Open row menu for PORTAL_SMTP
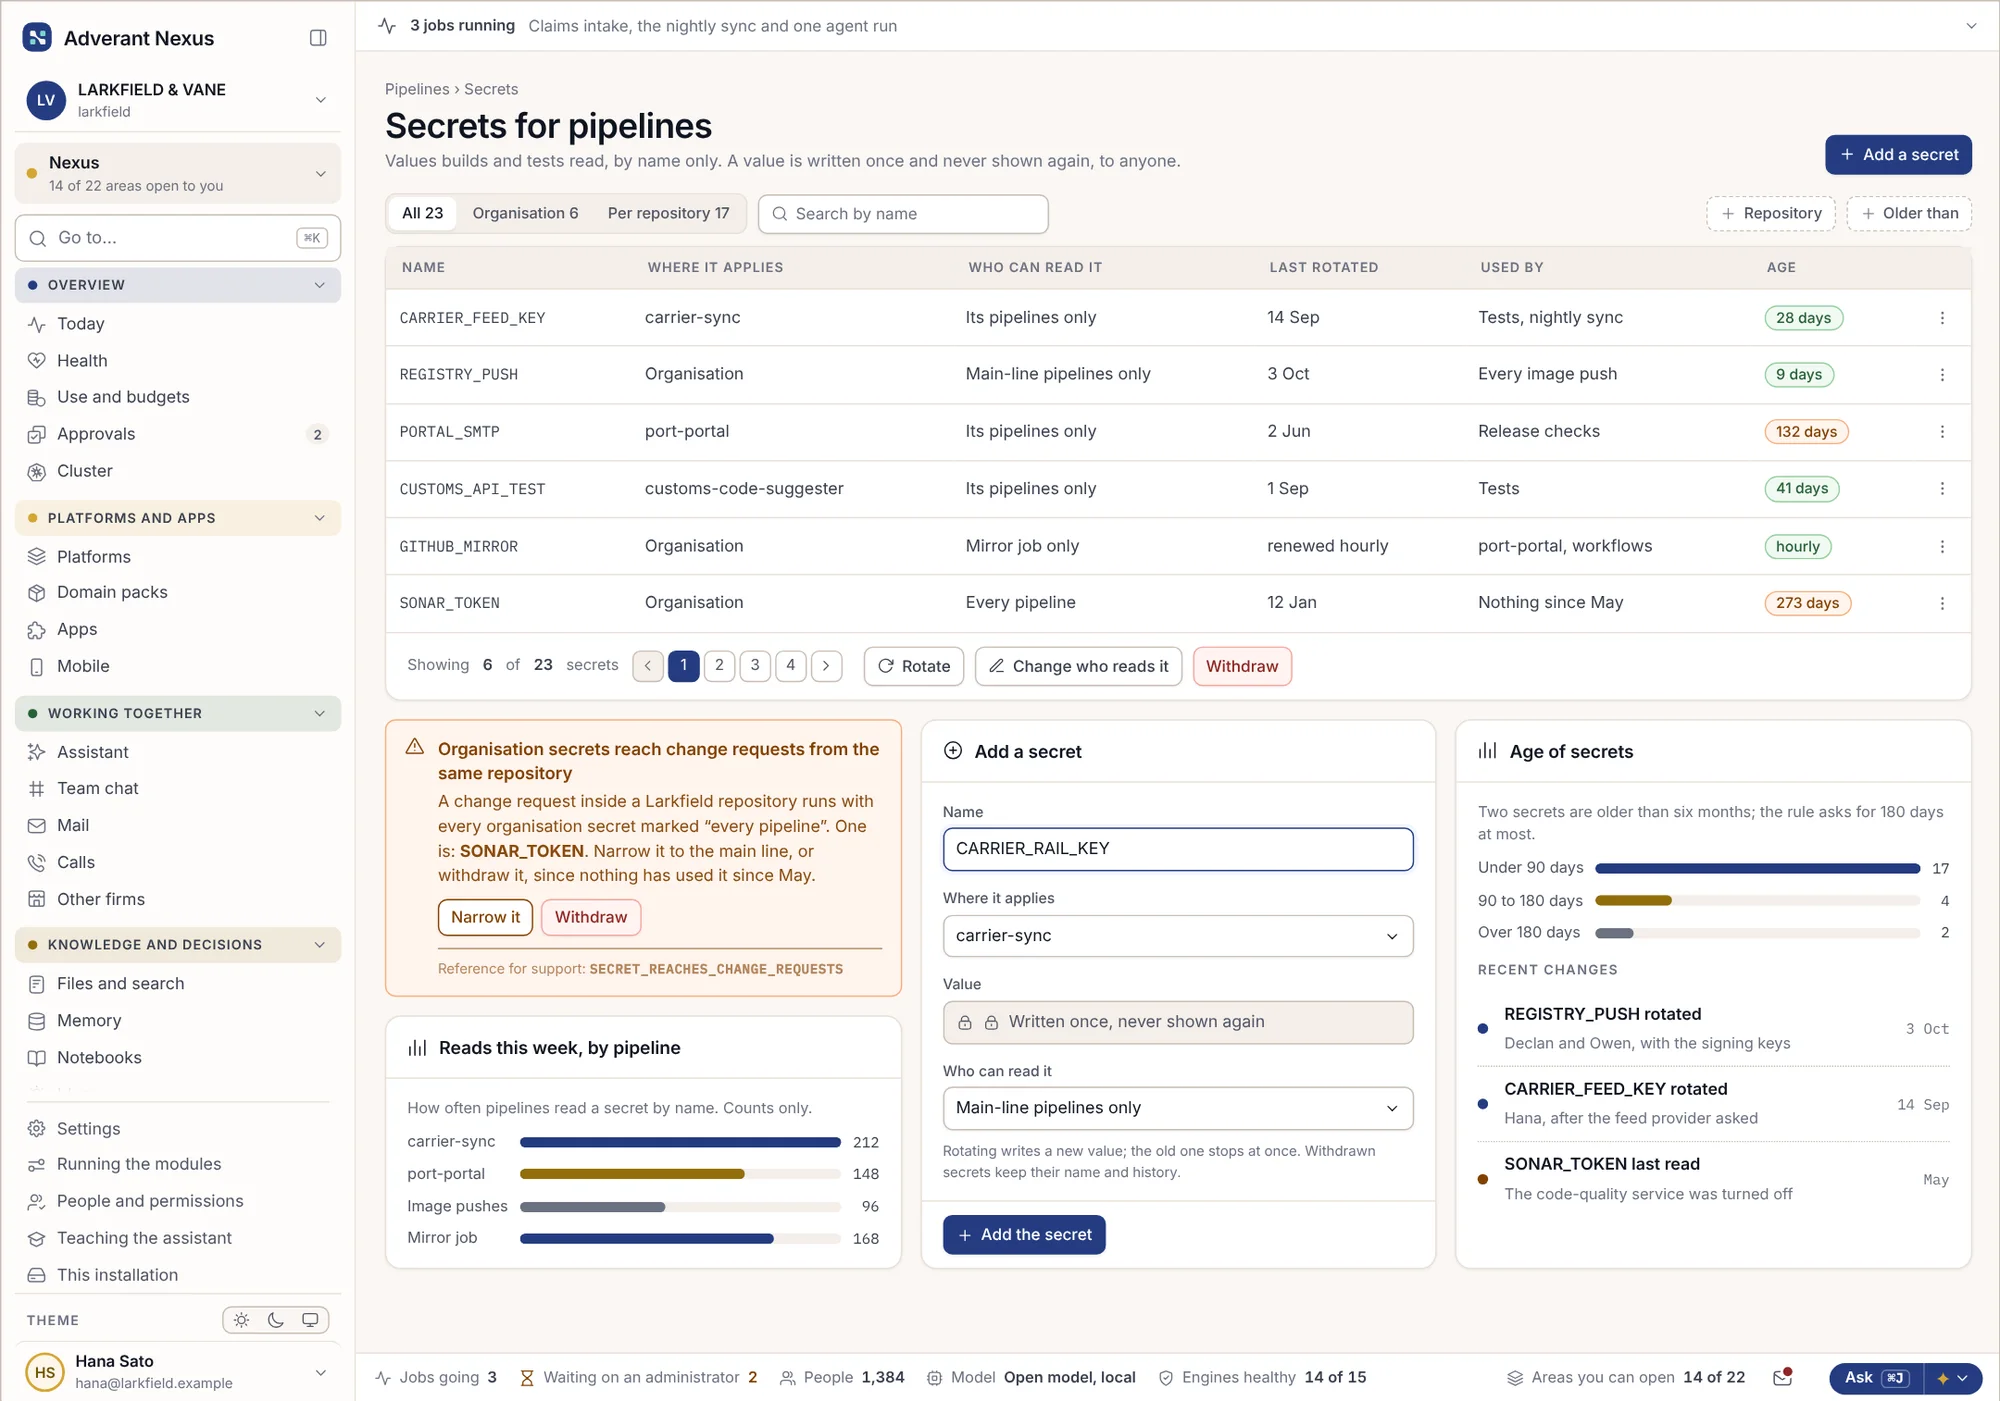This screenshot has height=1401, width=2000. coord(1942,432)
